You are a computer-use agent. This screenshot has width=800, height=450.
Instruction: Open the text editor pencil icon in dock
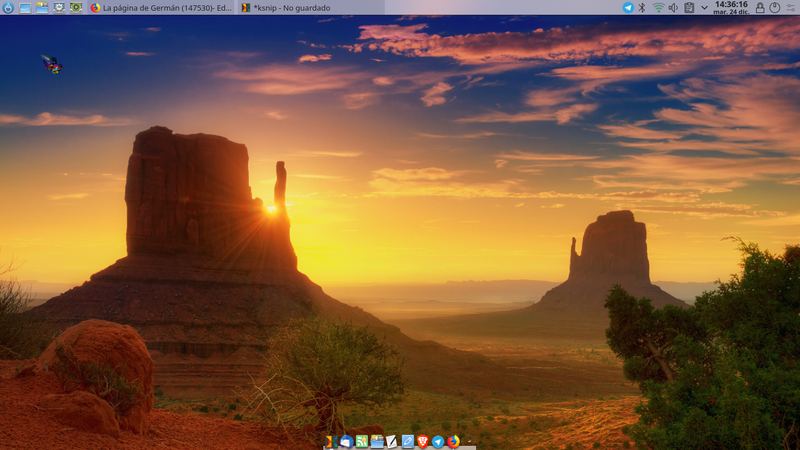tap(407, 441)
